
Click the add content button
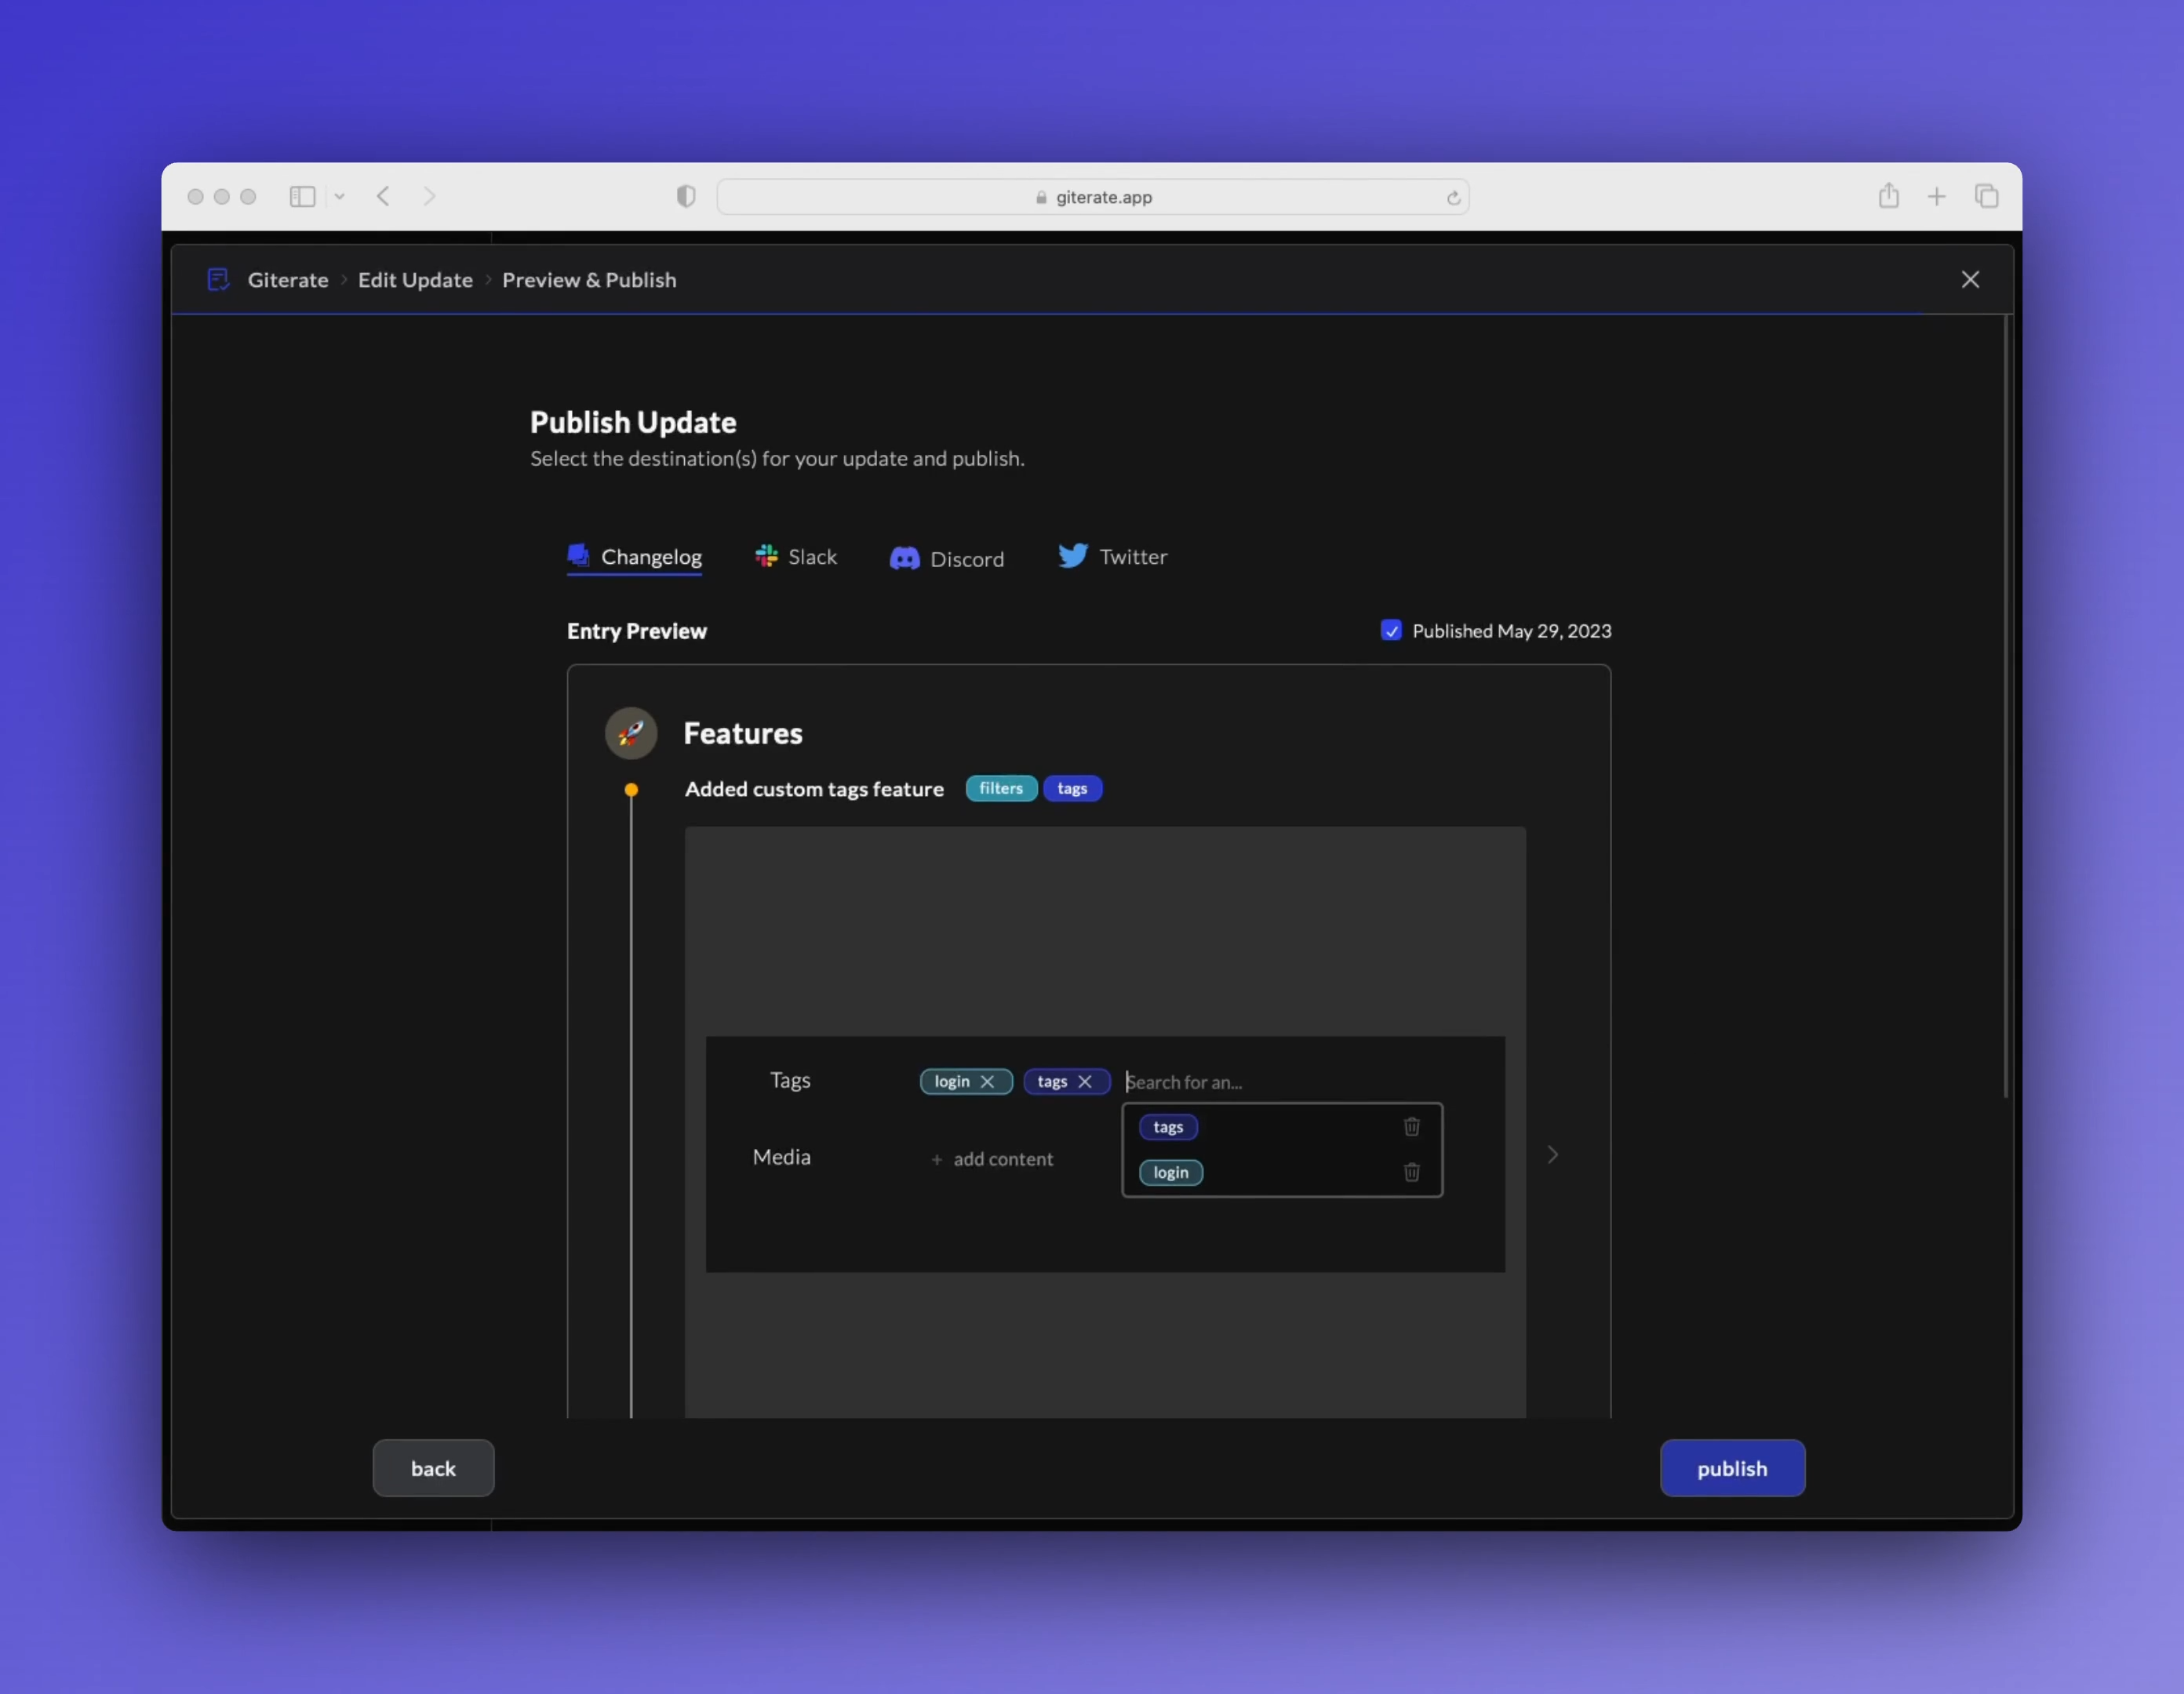point(992,1159)
